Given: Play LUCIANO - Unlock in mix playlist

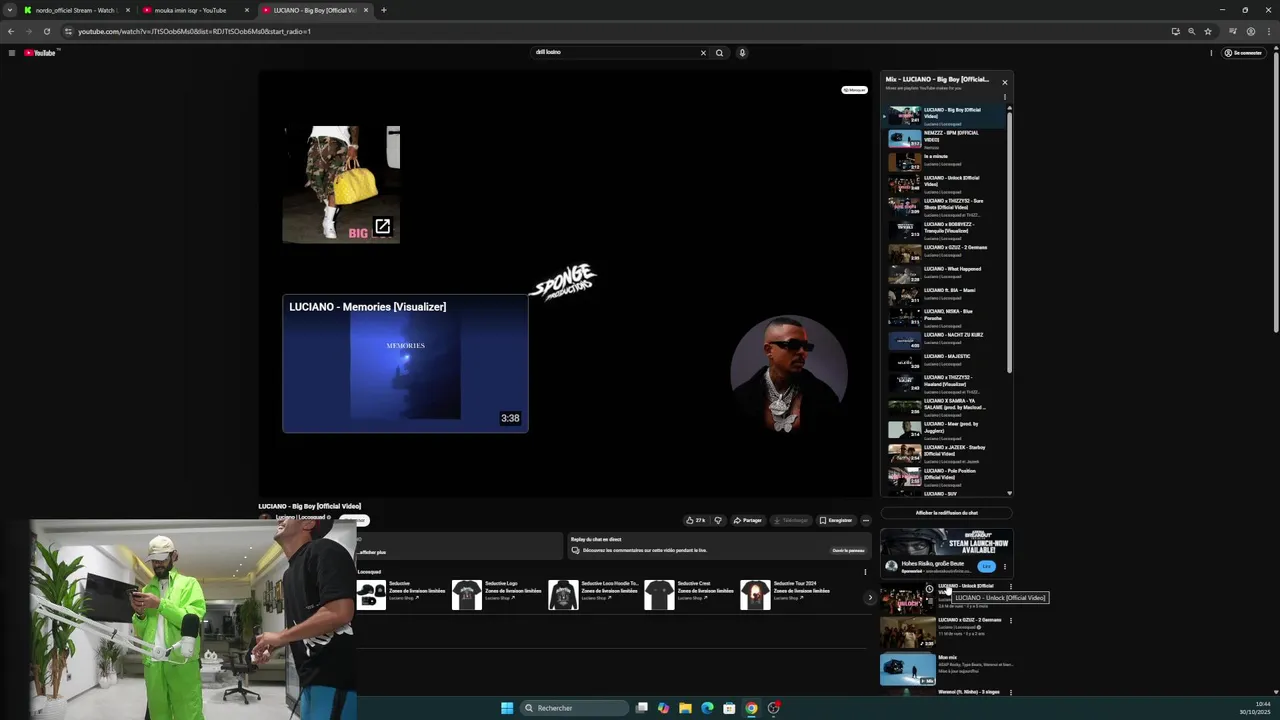Looking at the screenshot, I should point(945,184).
